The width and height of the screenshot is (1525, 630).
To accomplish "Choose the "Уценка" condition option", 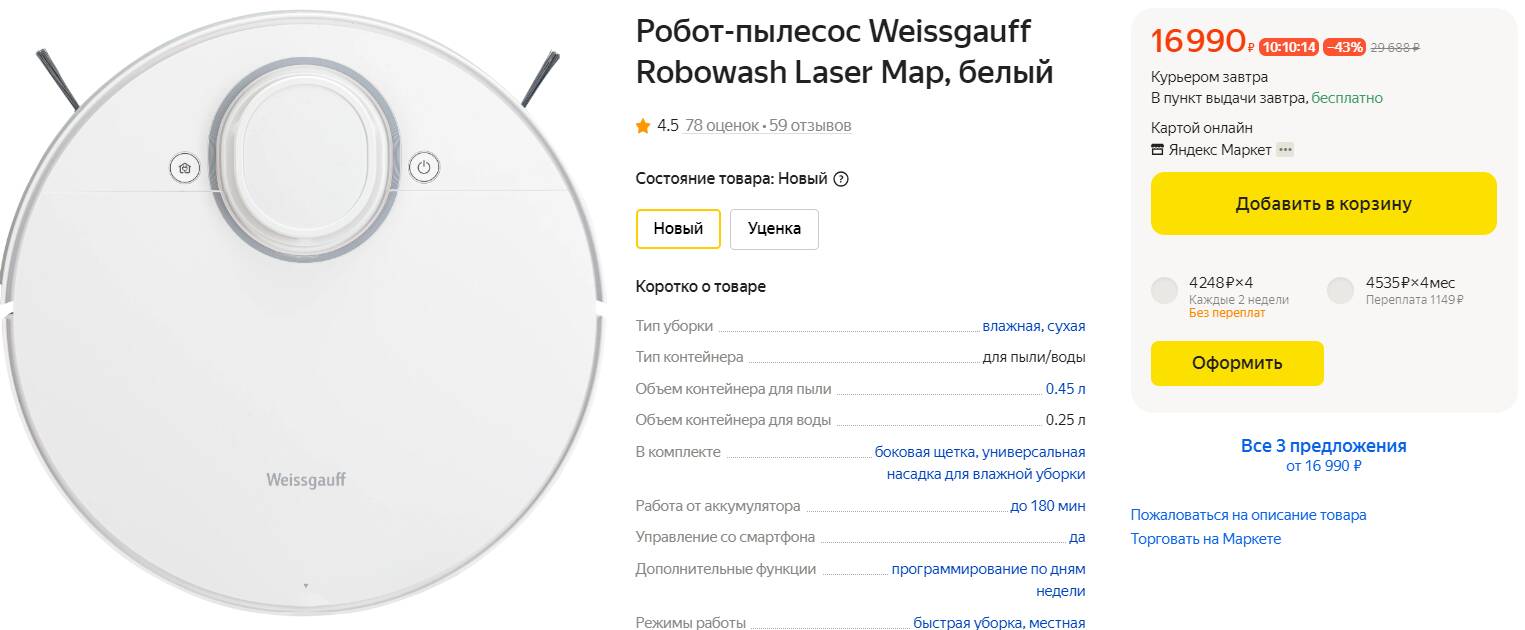I will (x=774, y=229).
